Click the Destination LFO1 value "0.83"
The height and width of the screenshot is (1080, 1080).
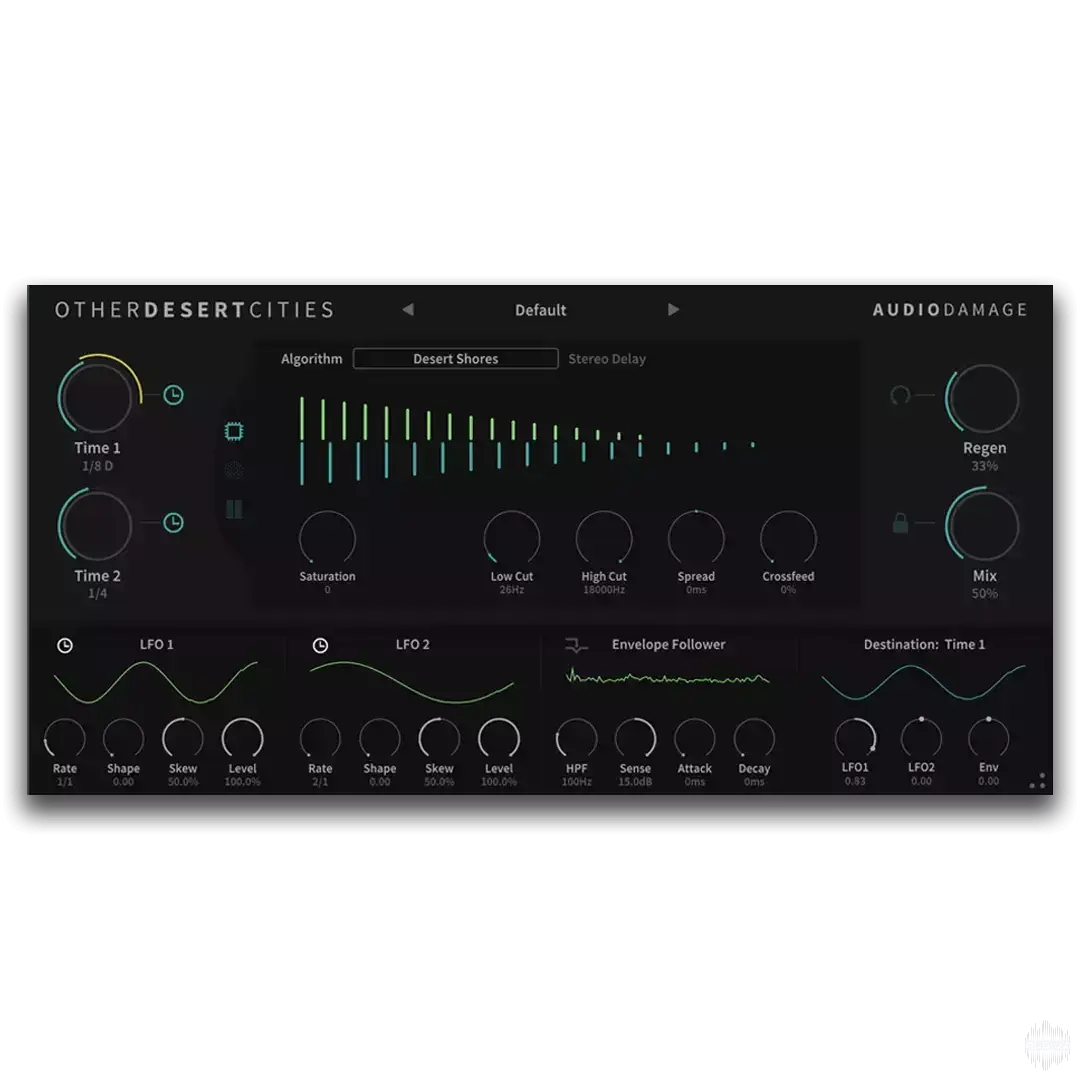click(855, 781)
